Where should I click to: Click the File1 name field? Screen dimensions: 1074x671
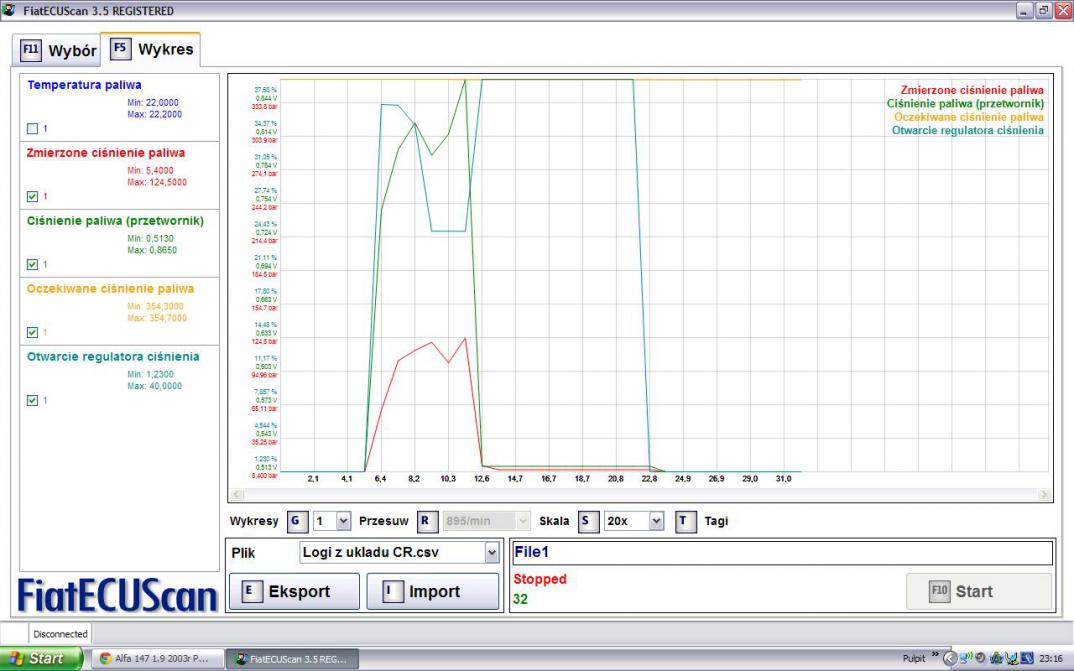[x=782, y=553]
